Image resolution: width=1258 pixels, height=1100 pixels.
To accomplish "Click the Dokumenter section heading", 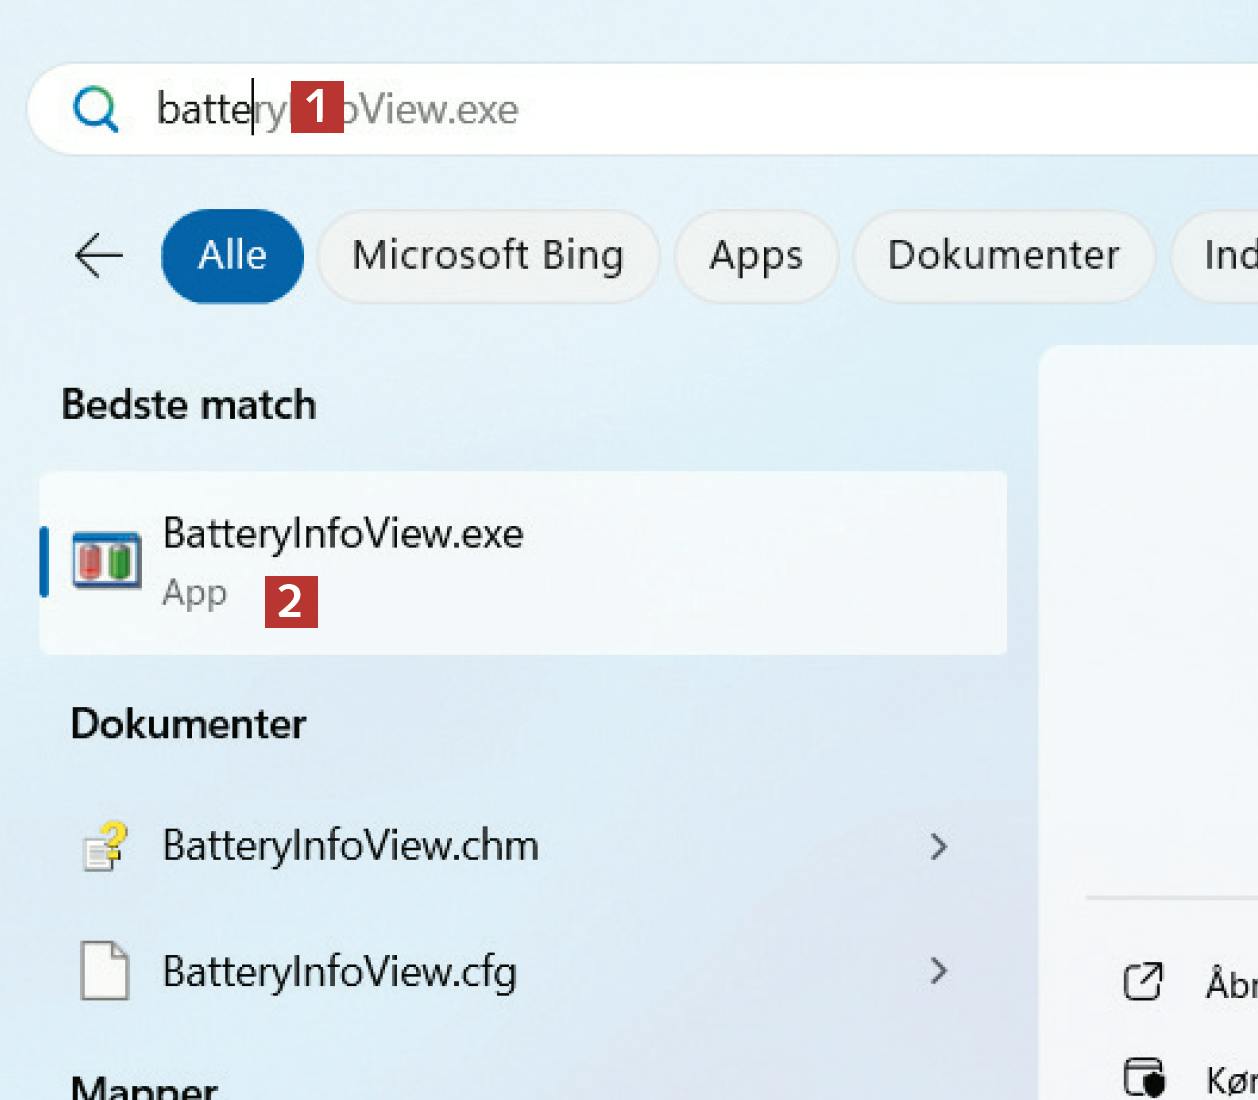I will pos(188,724).
